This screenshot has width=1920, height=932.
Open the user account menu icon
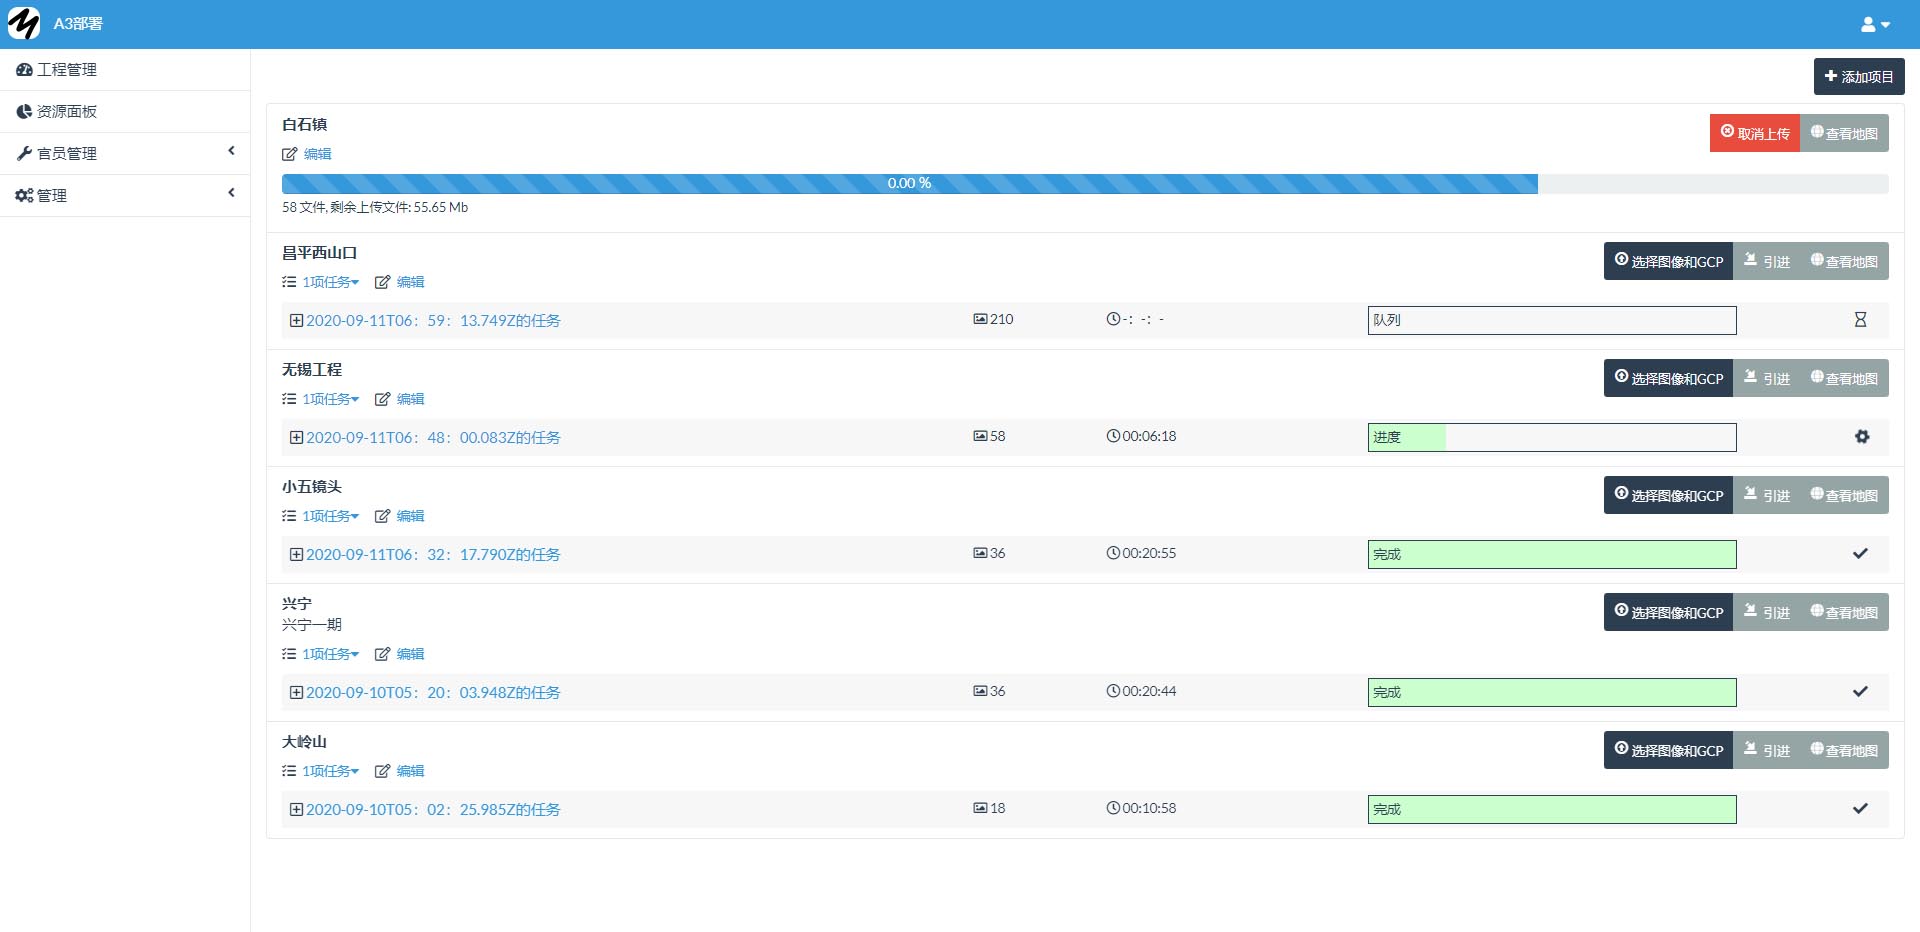click(x=1874, y=24)
